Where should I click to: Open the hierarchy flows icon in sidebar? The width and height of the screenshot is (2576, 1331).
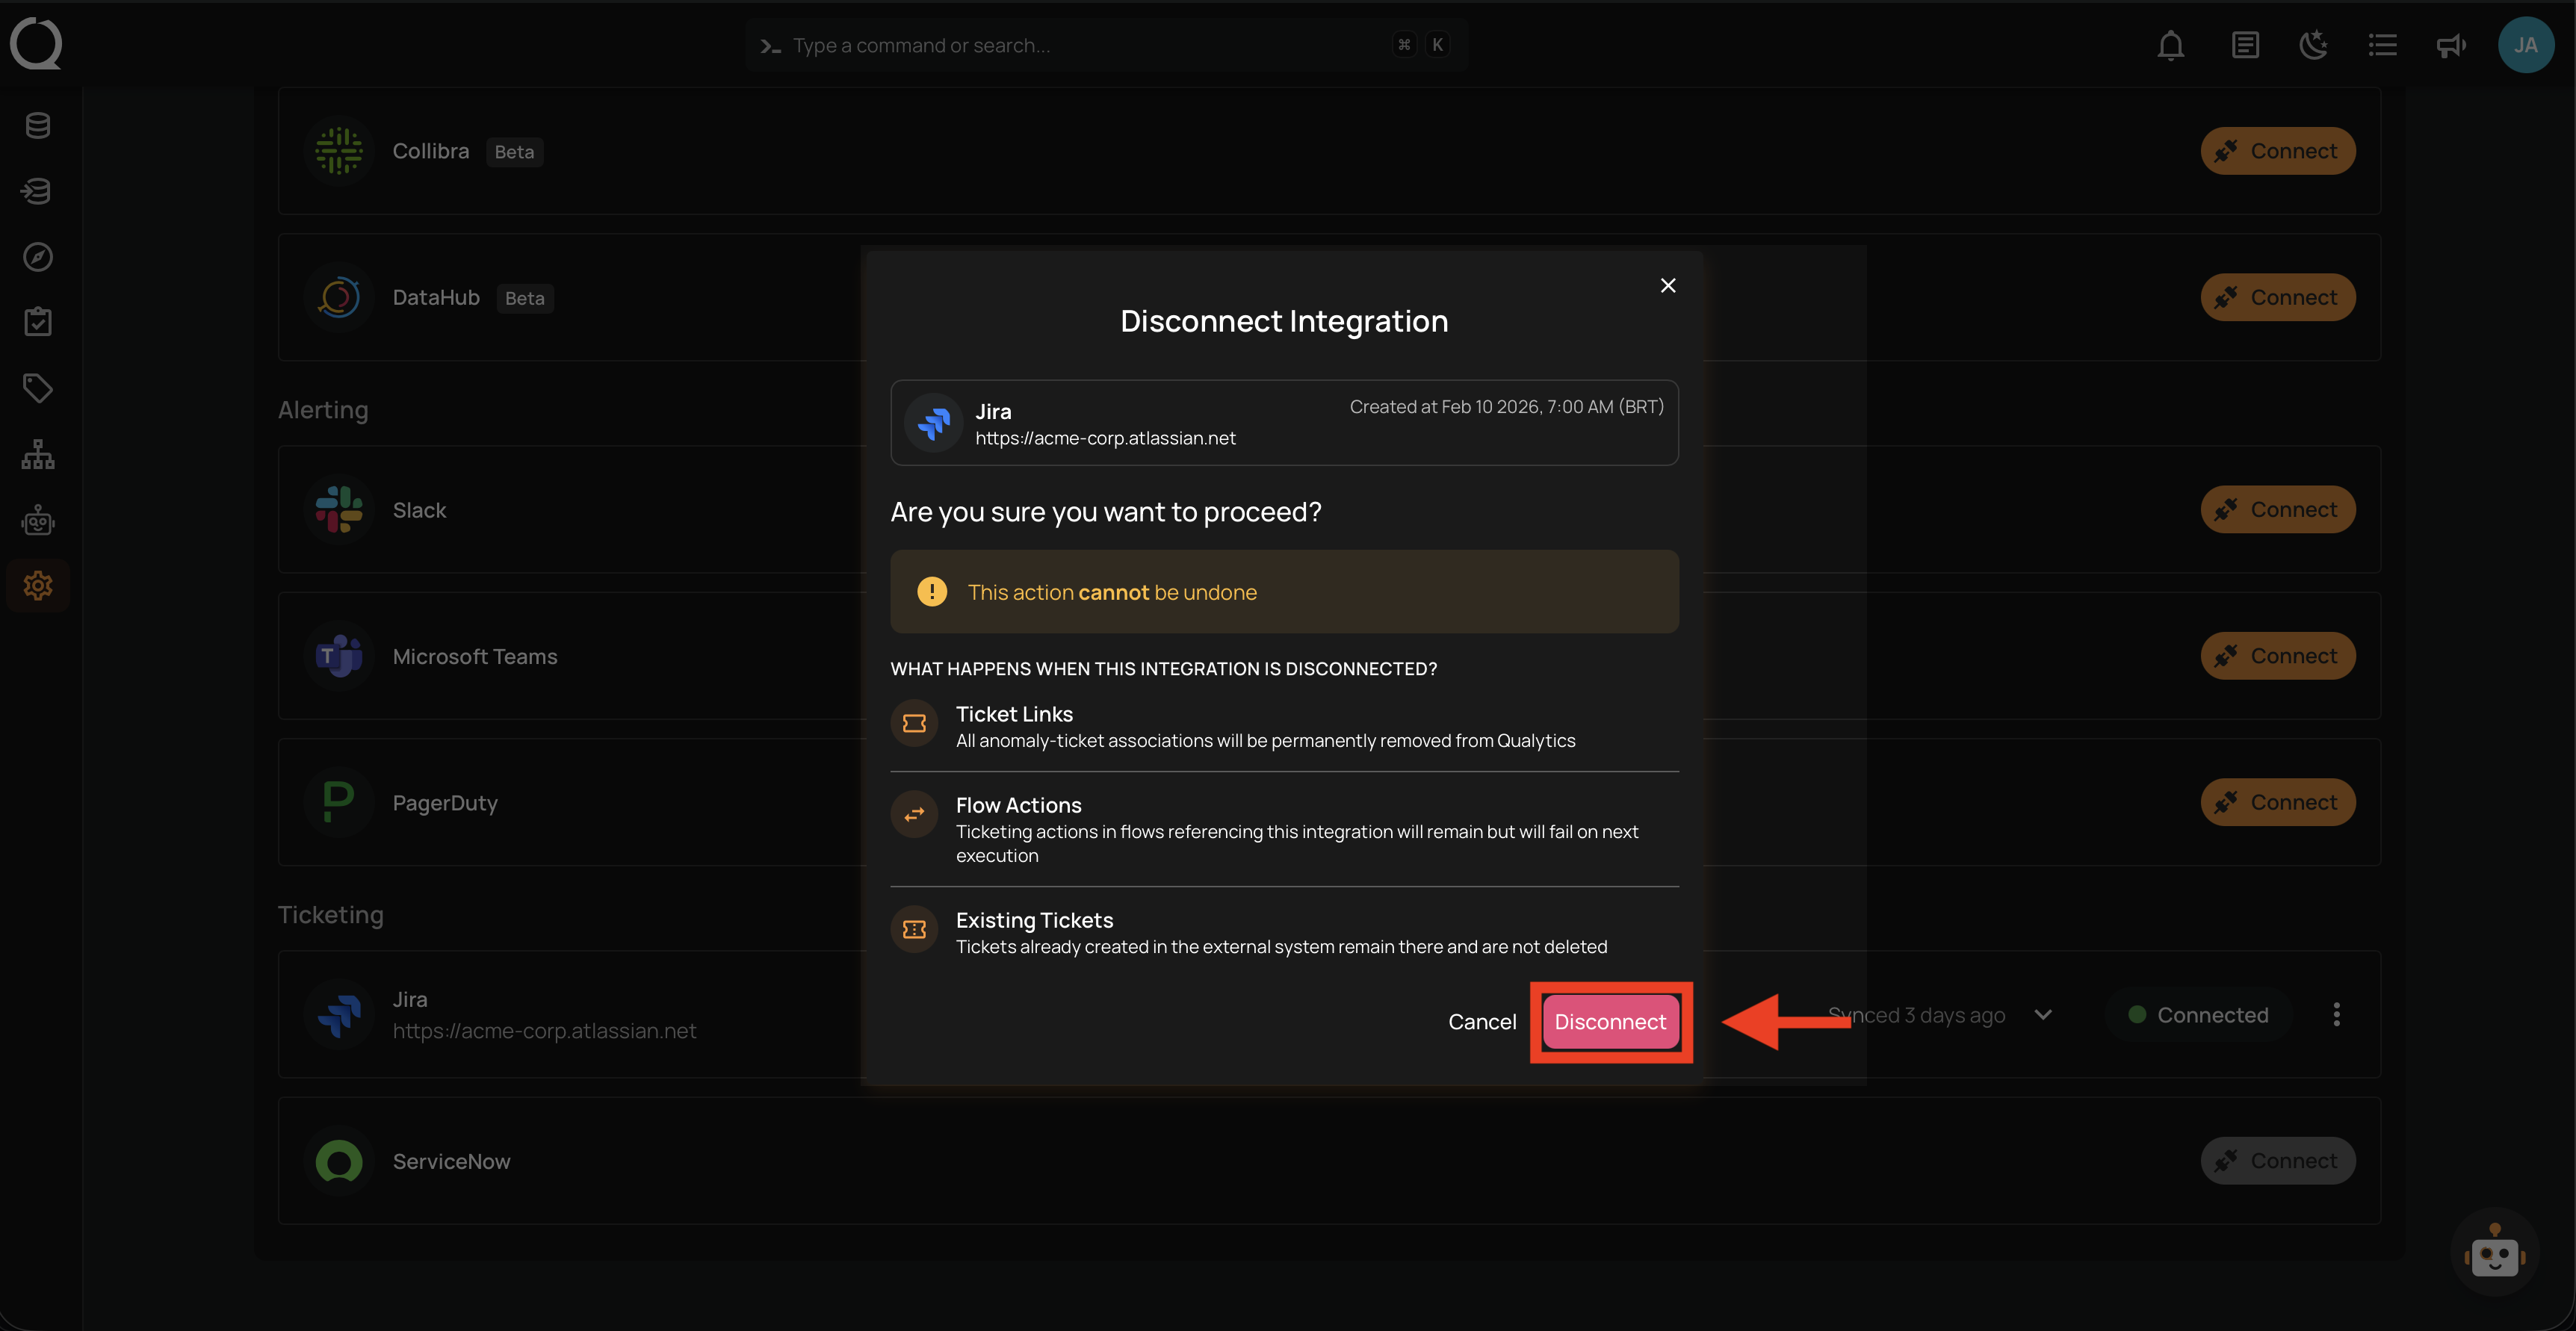(x=38, y=454)
